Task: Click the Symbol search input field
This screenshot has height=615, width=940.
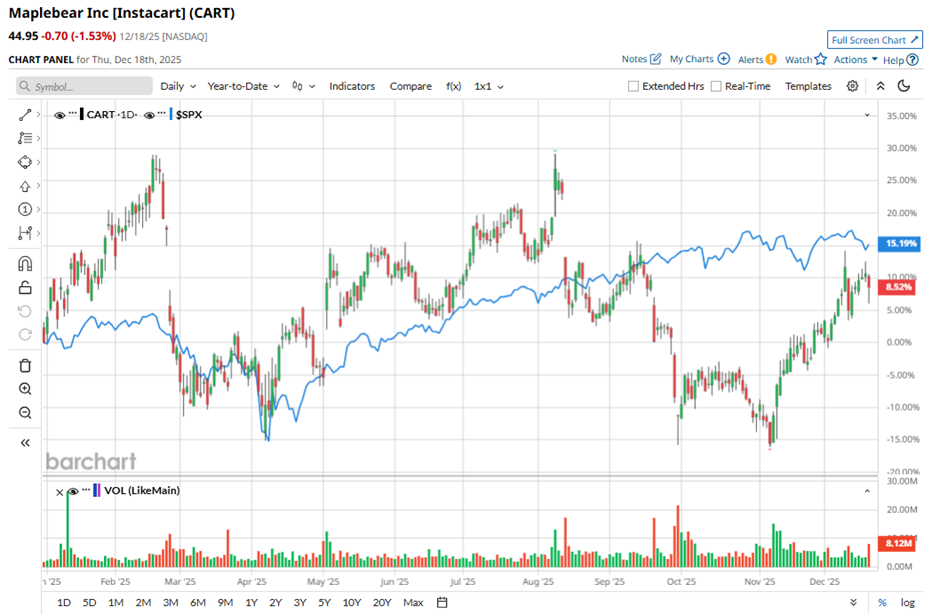Action: coord(85,86)
